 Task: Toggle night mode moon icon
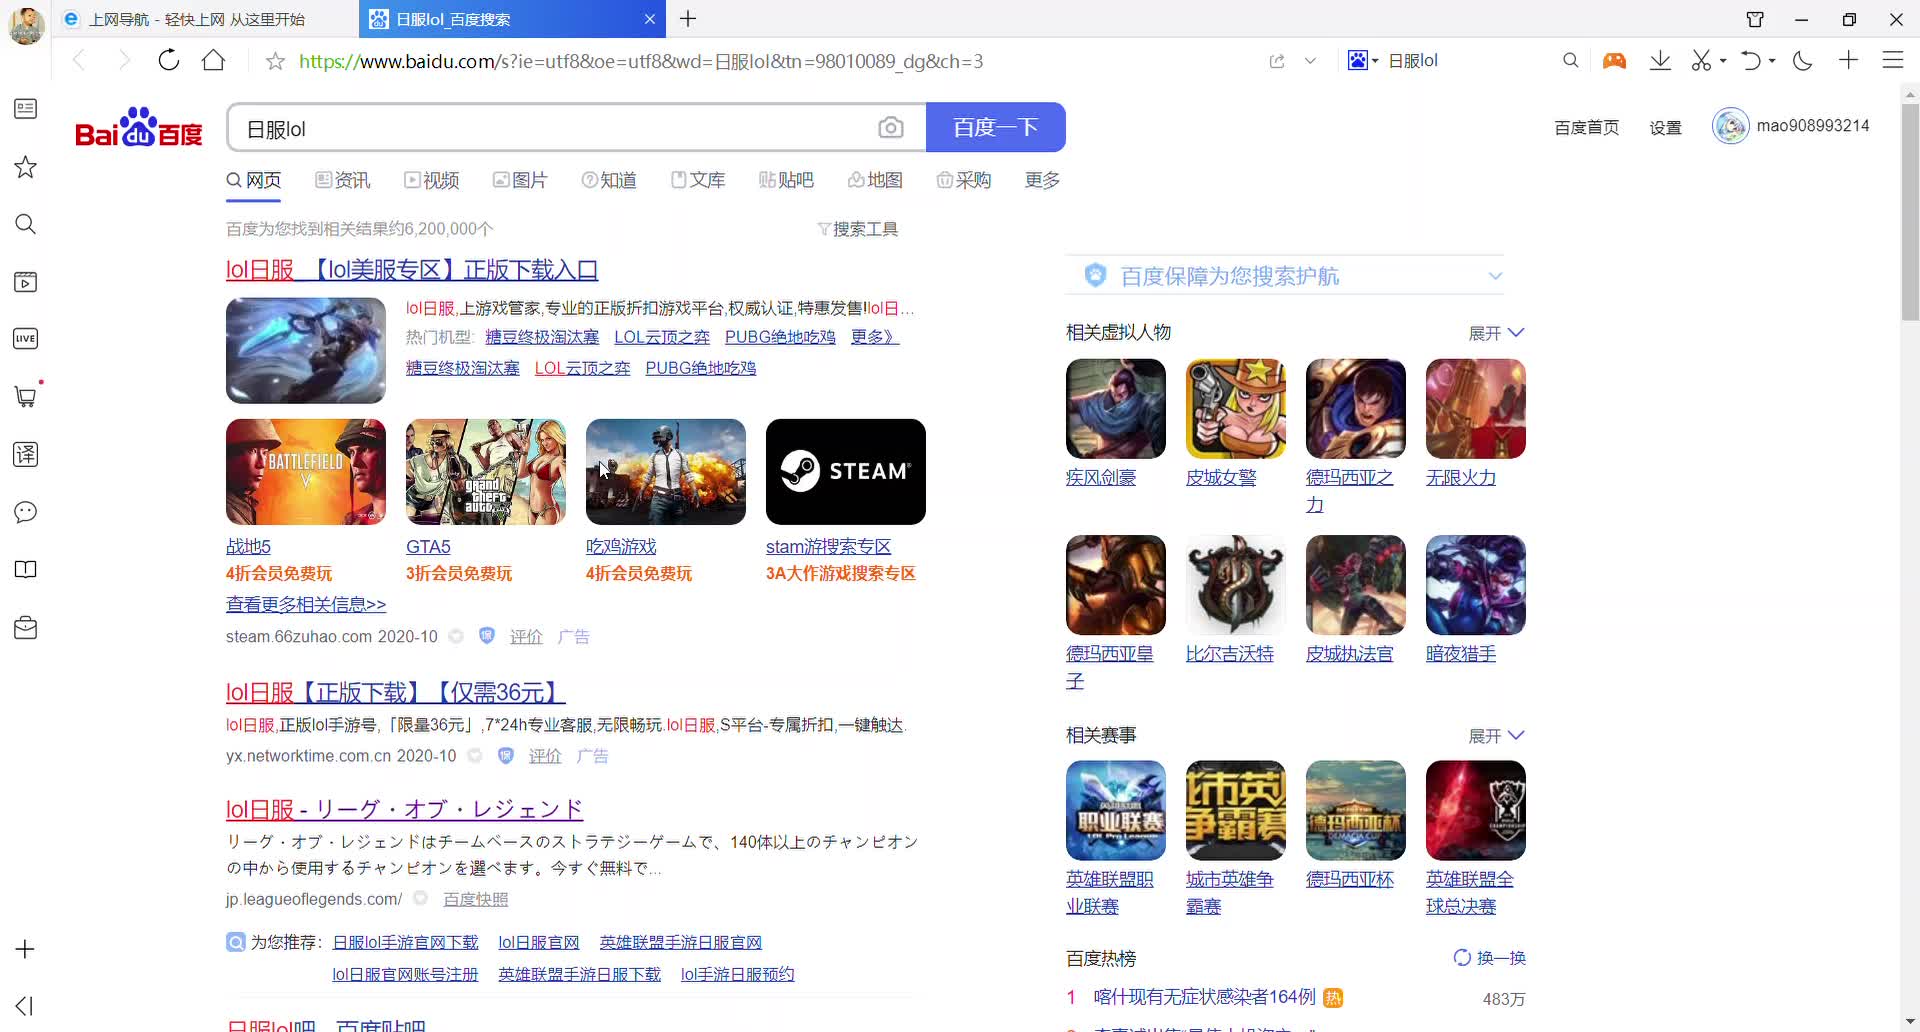click(x=1802, y=60)
